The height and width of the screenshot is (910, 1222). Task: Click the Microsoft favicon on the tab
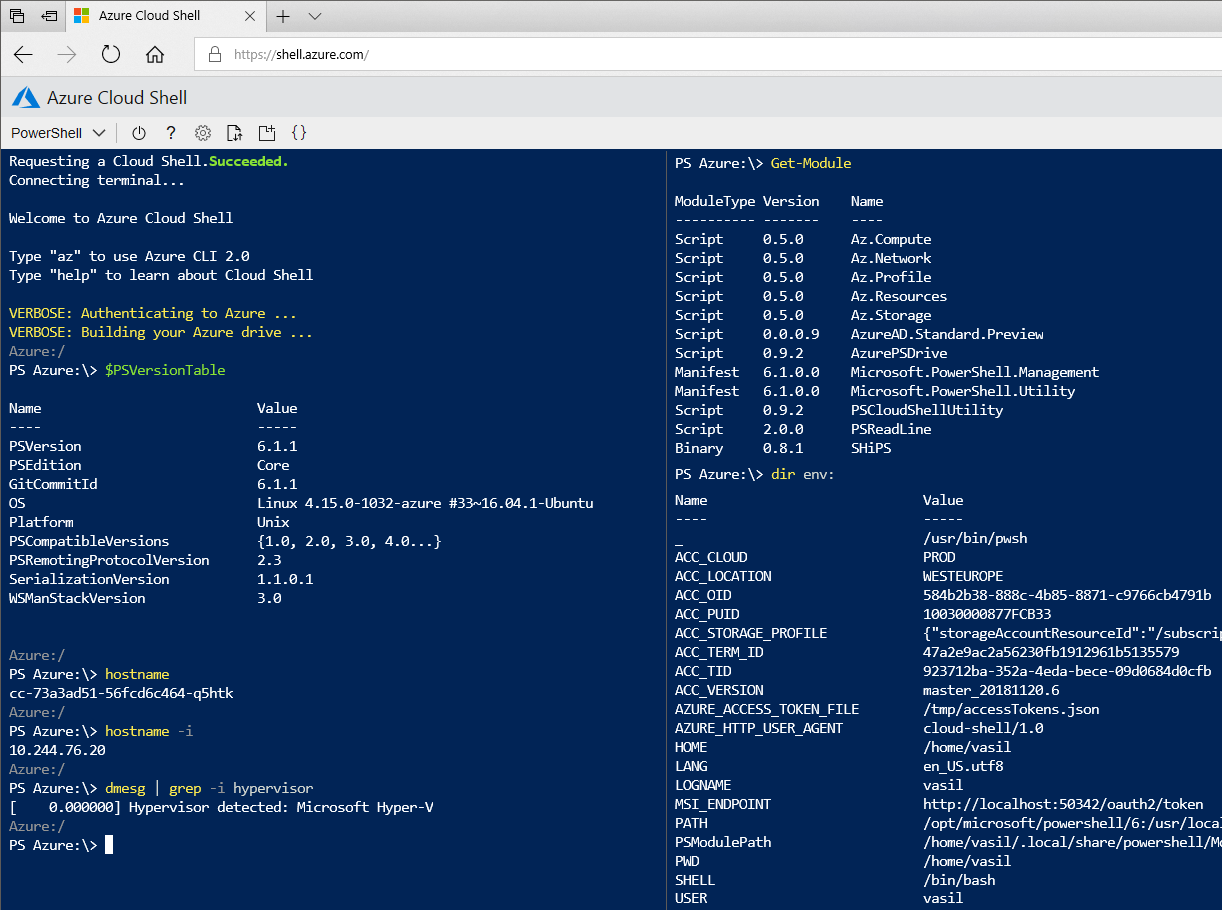[x=81, y=16]
